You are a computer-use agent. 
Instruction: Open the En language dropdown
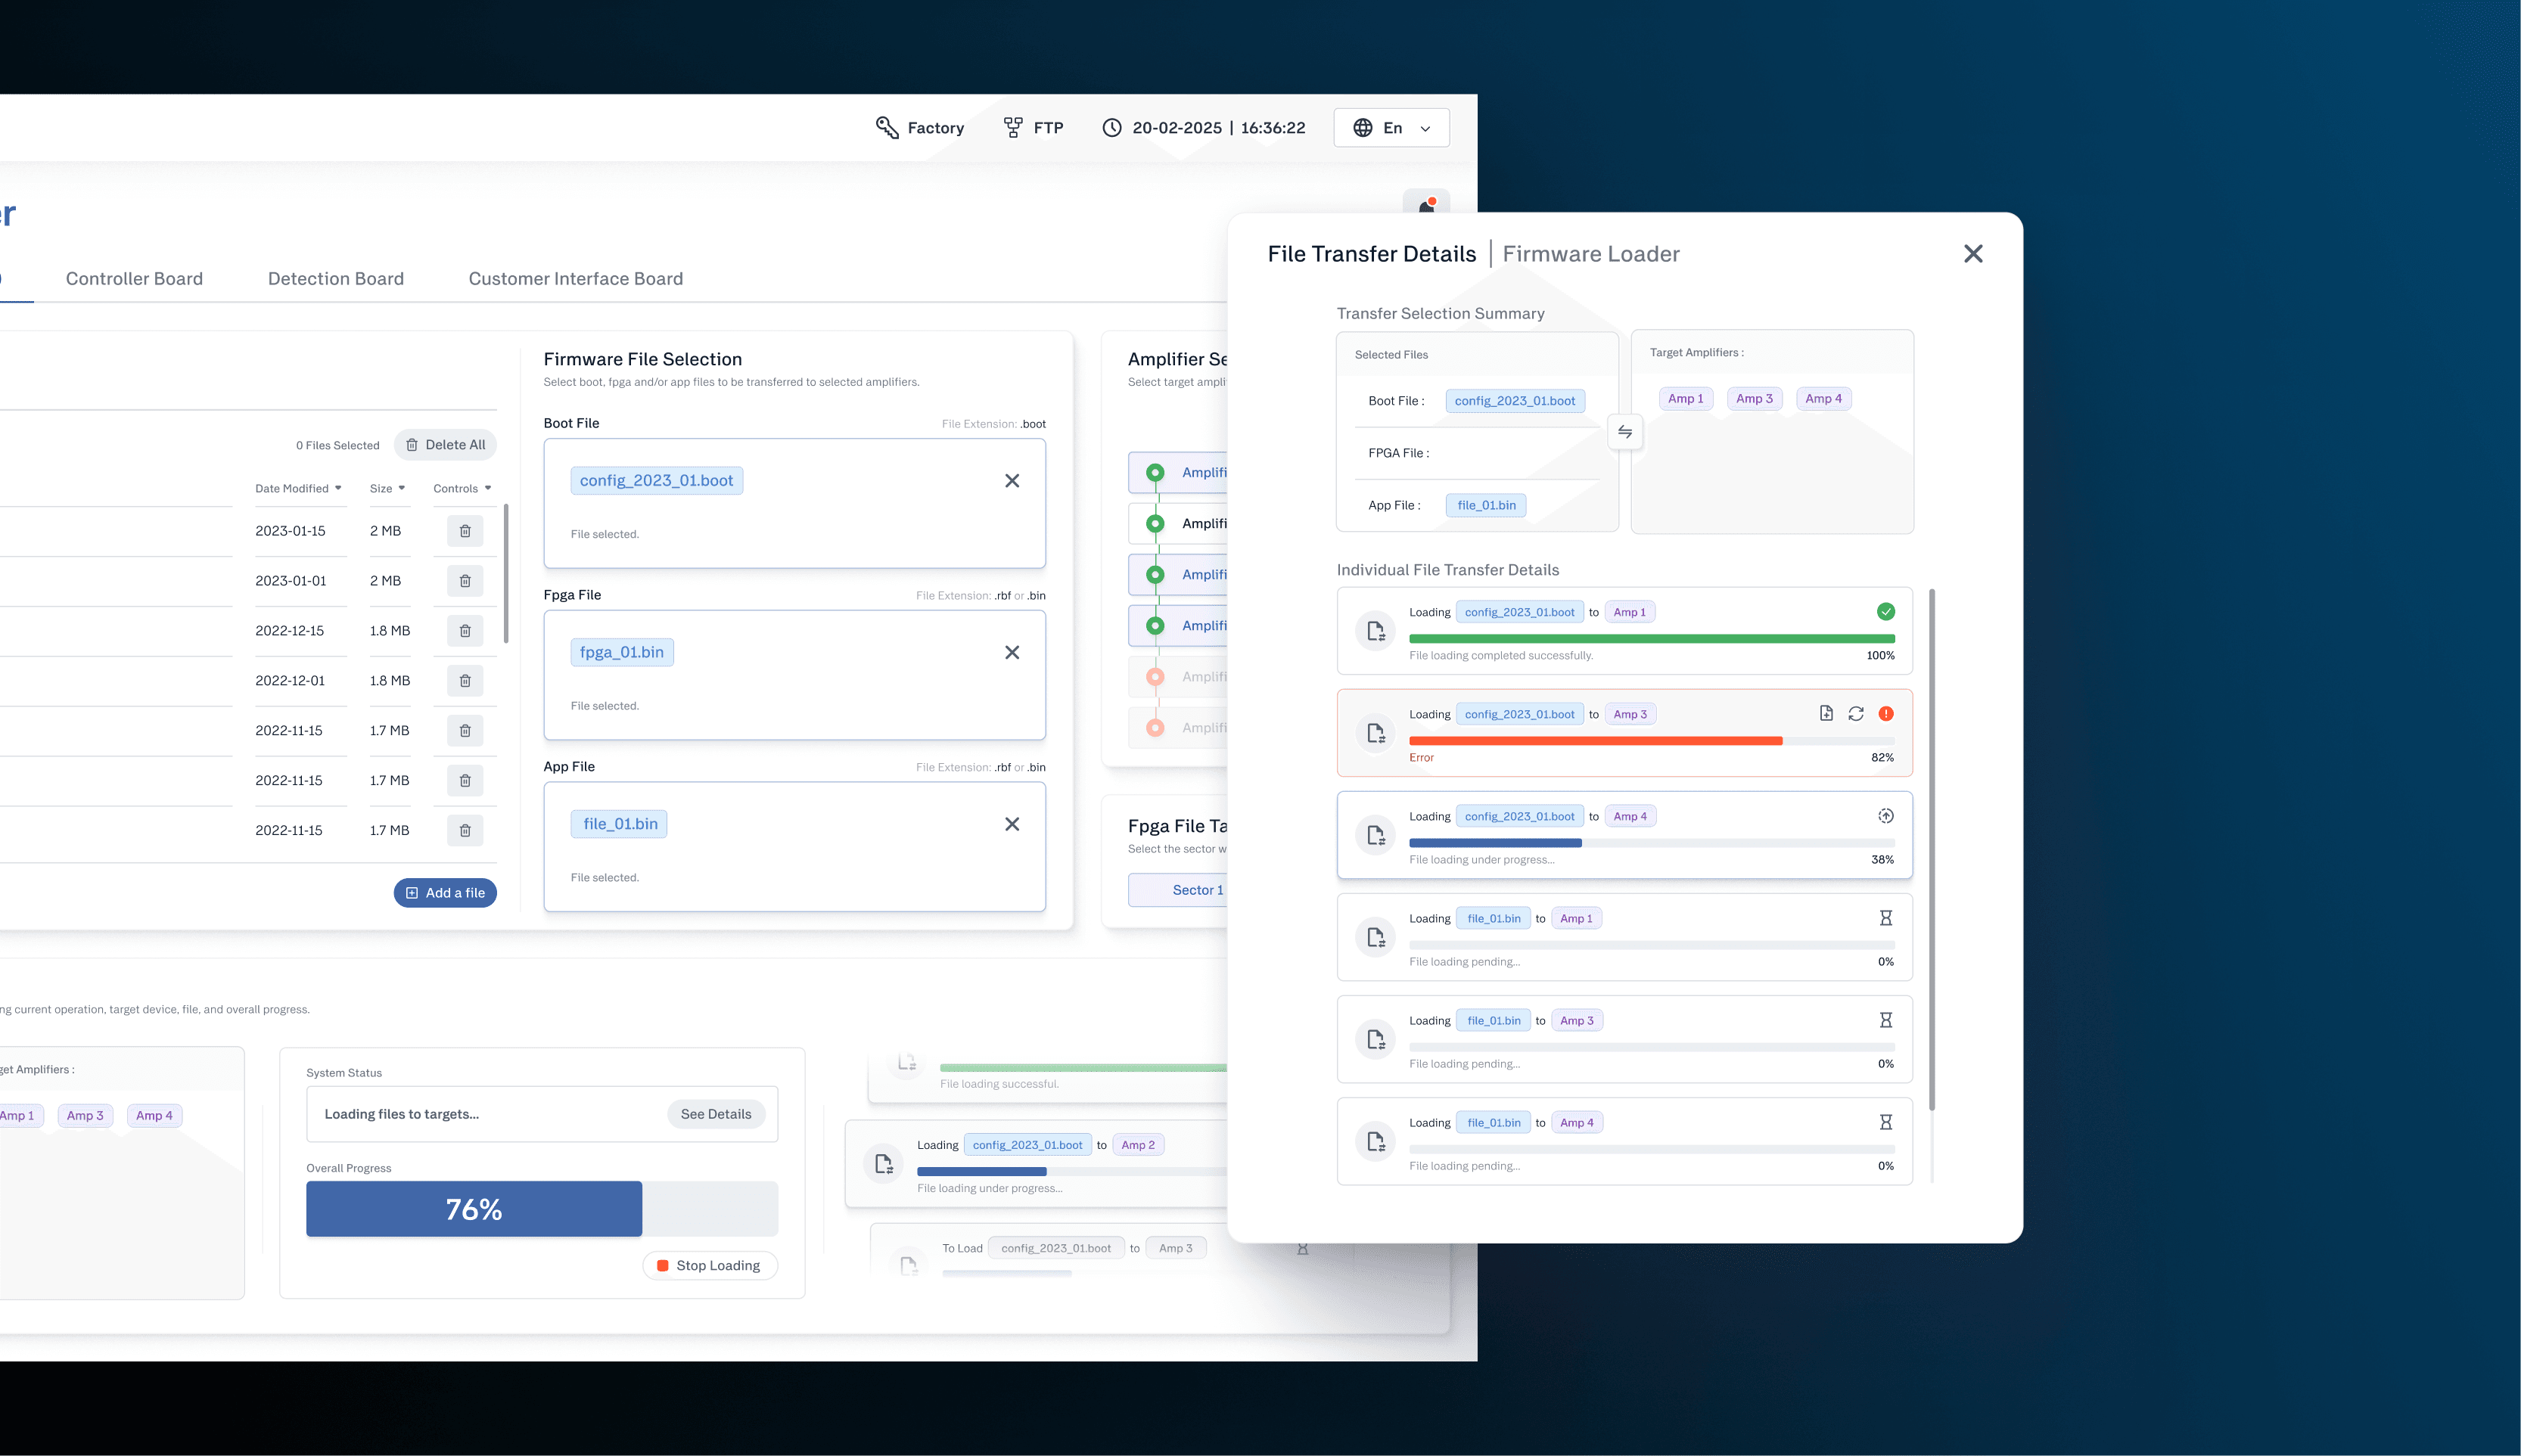[1391, 127]
